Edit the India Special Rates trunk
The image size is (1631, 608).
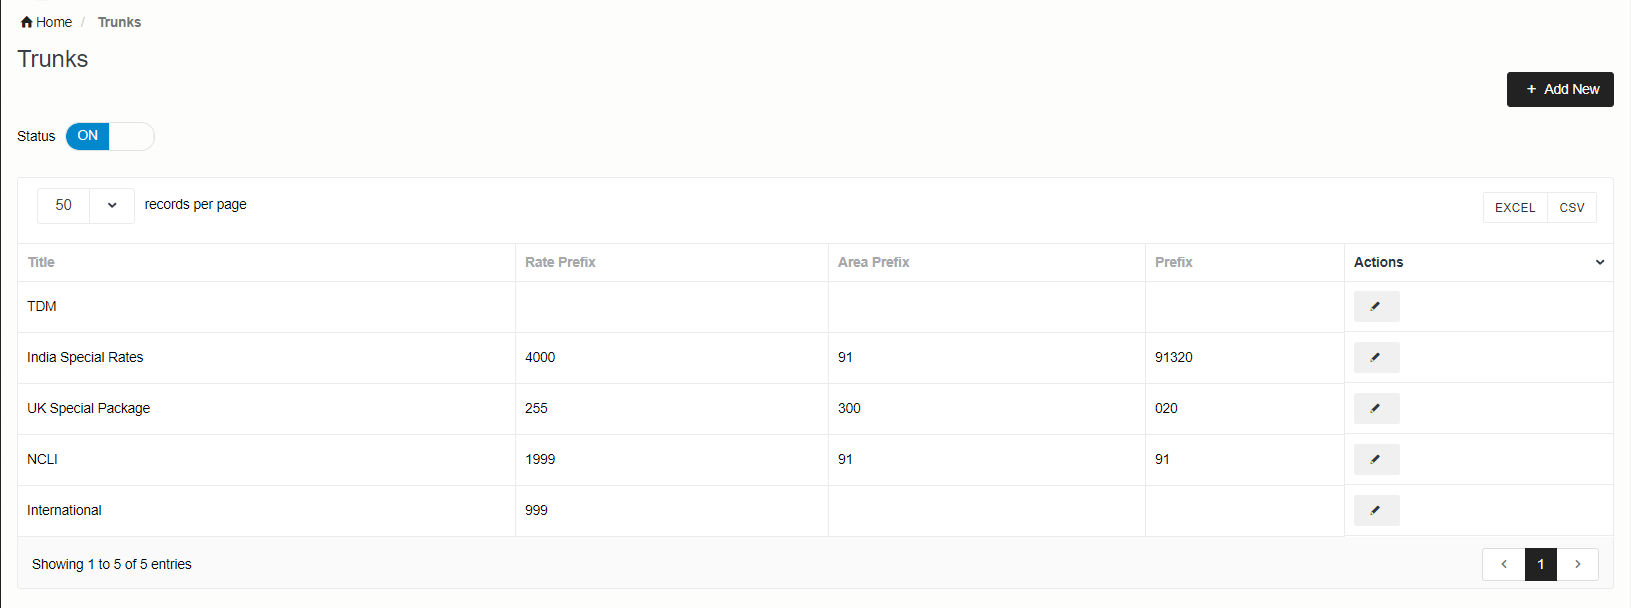pyautogui.click(x=1376, y=358)
